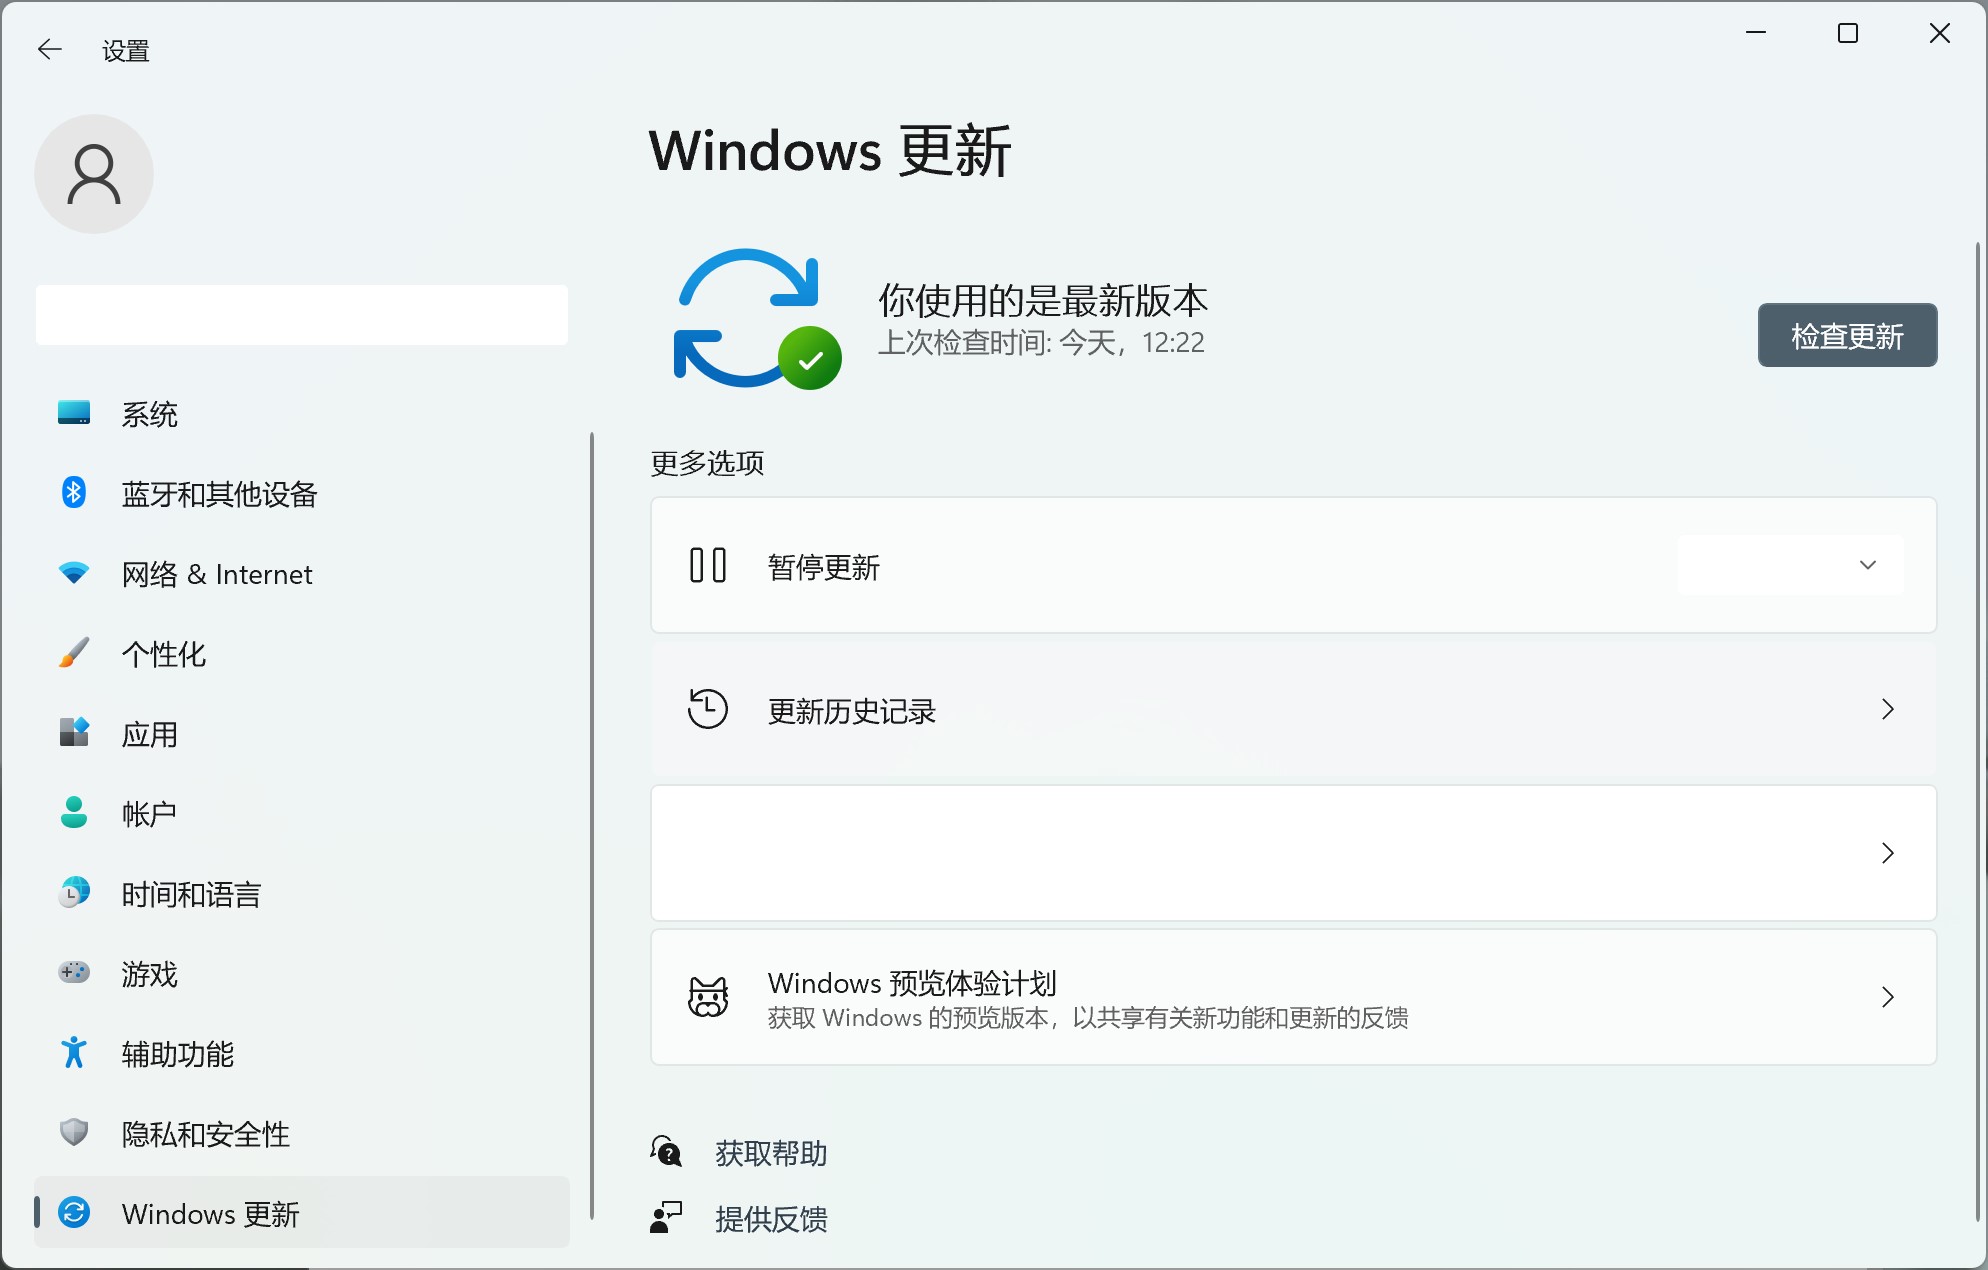The height and width of the screenshot is (1270, 1988).
Task: Click the user profile avatar
Action: [x=94, y=174]
